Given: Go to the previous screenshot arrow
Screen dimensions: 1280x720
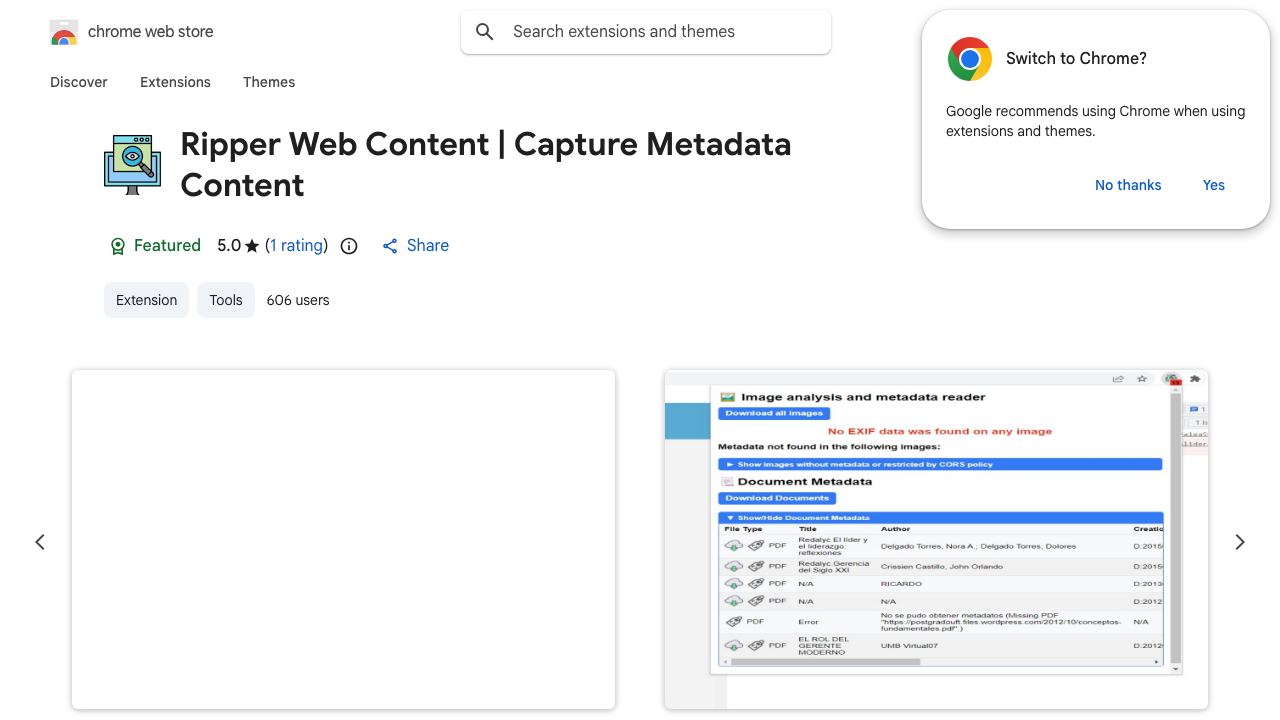Looking at the screenshot, I should pyautogui.click(x=40, y=542).
